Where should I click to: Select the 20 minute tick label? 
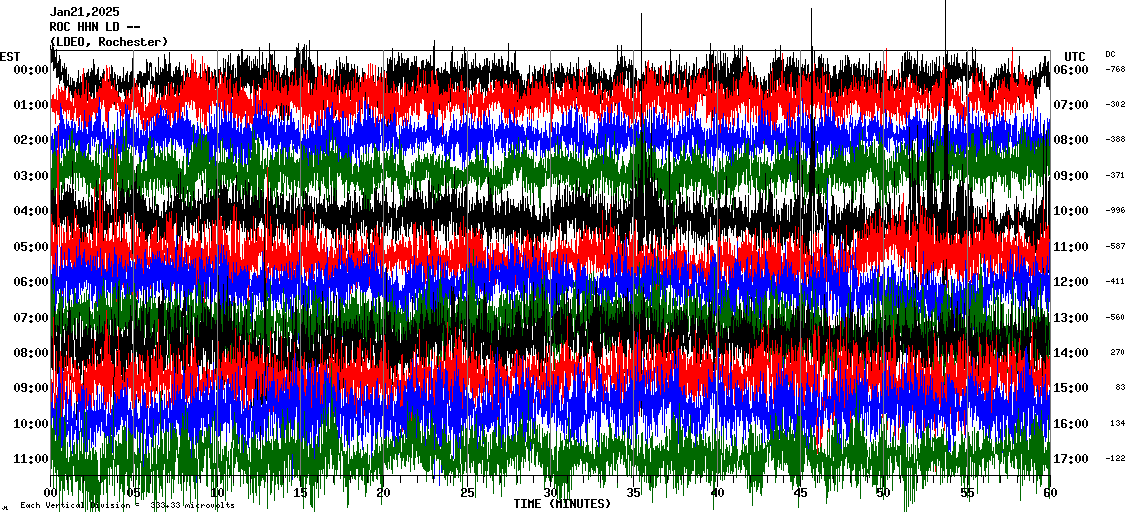pos(384,494)
